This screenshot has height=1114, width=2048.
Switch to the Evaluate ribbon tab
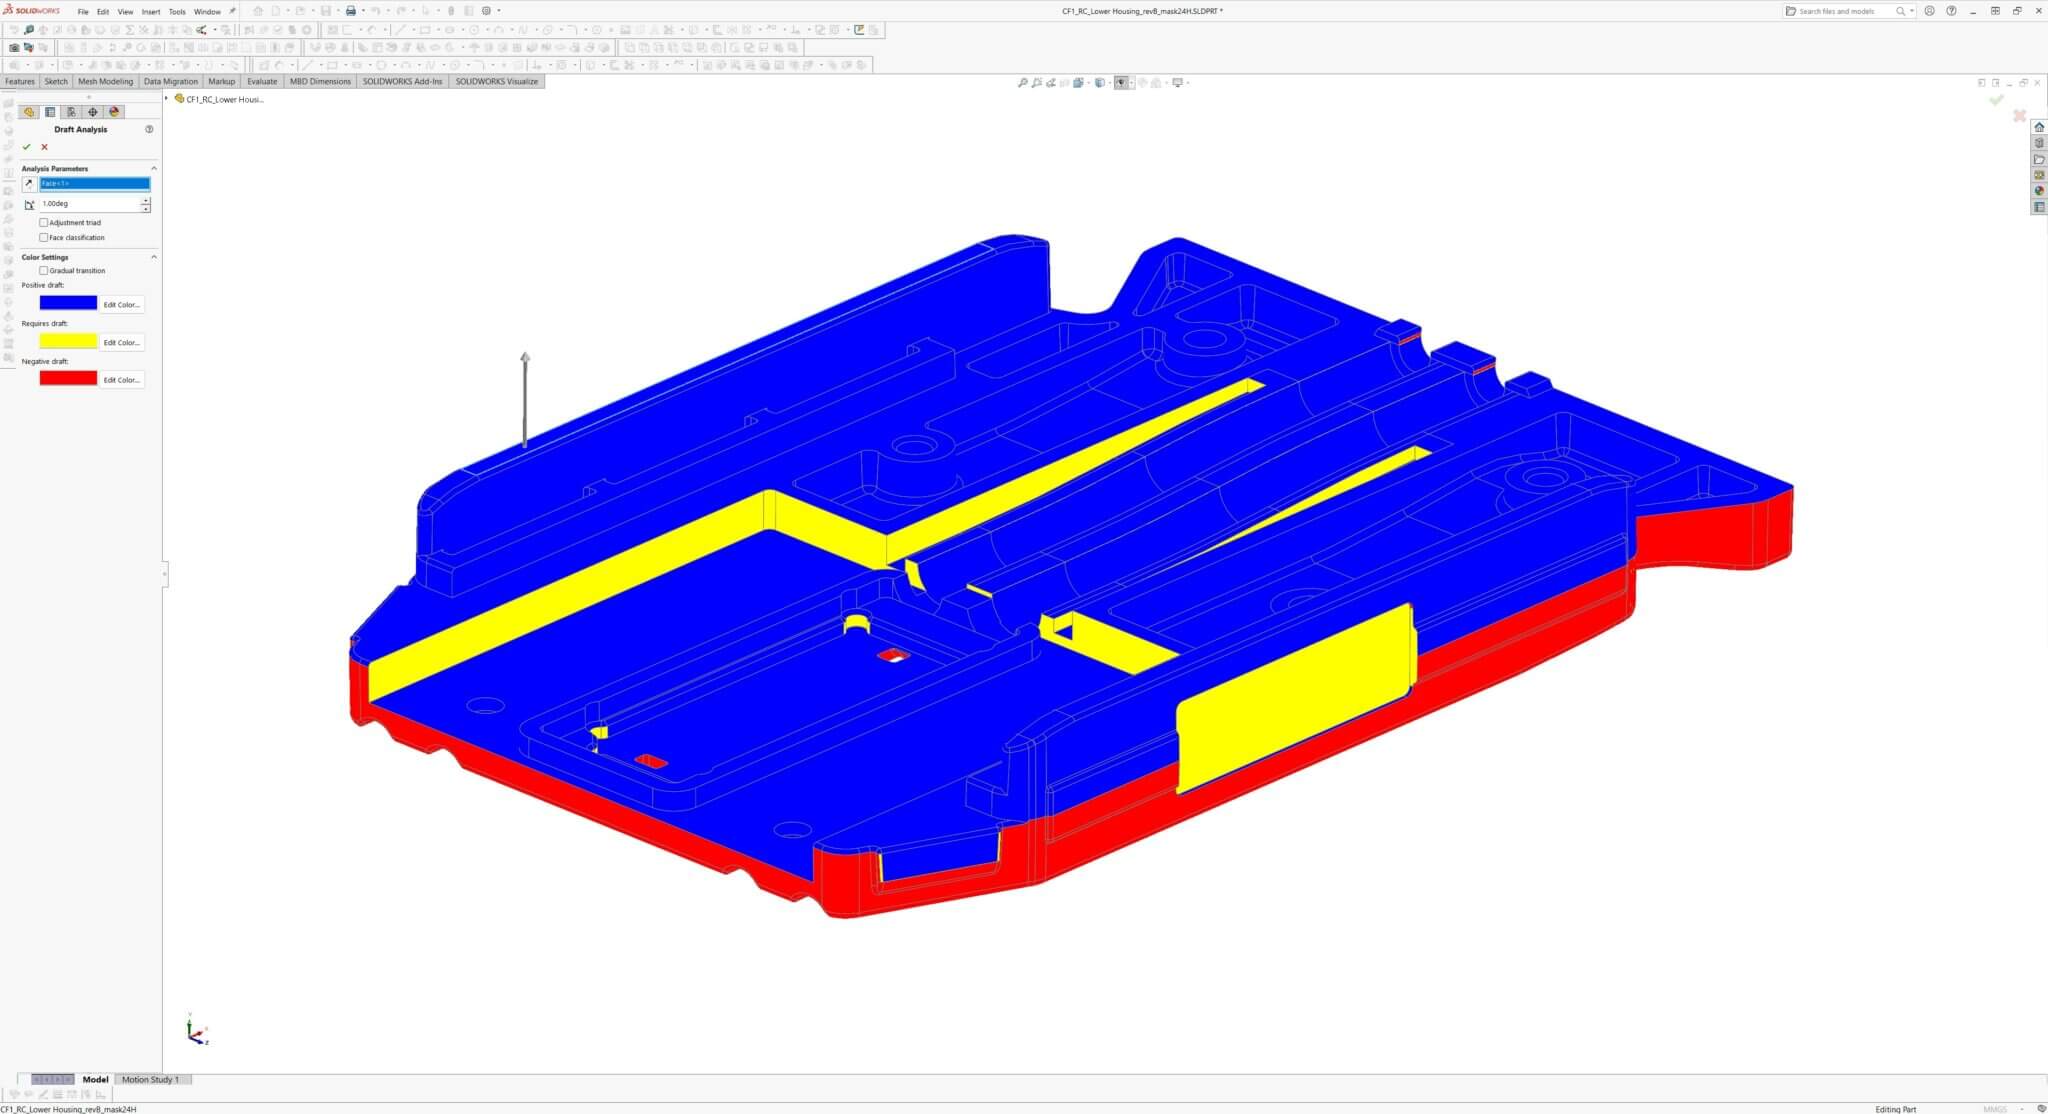tap(263, 81)
